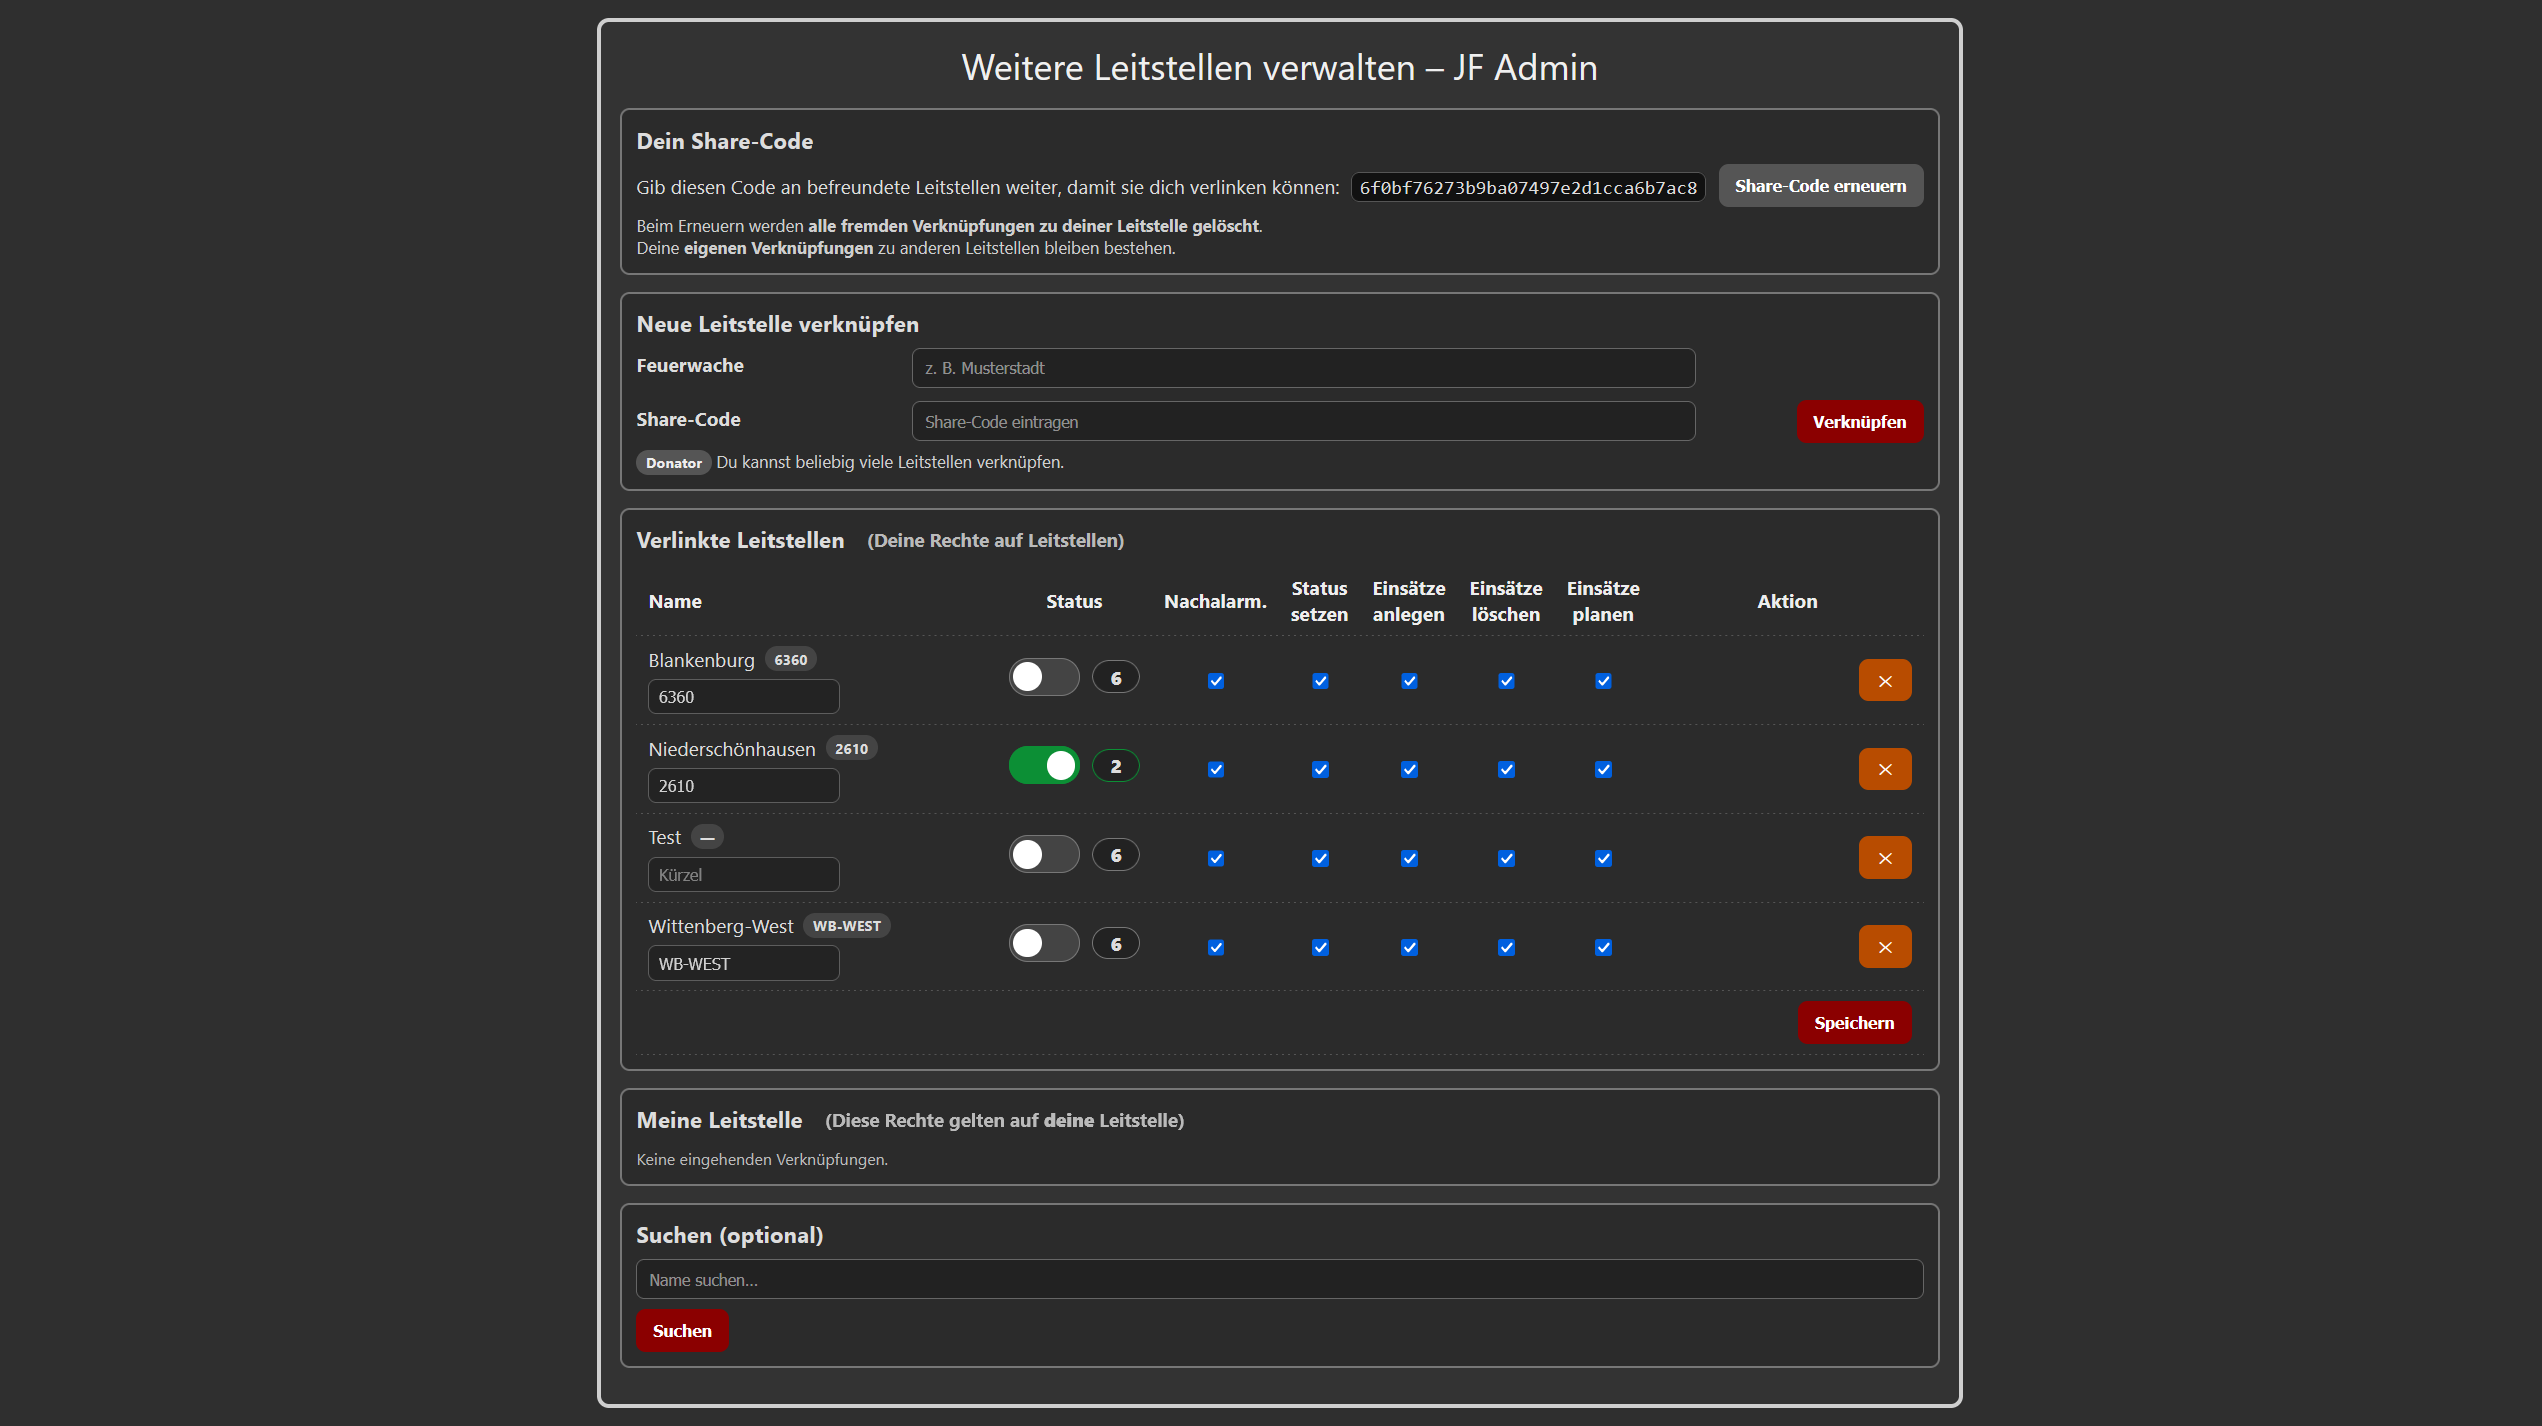This screenshot has width=2542, height=1426.
Task: Save changes with Speichern button
Action: coord(1853,1023)
